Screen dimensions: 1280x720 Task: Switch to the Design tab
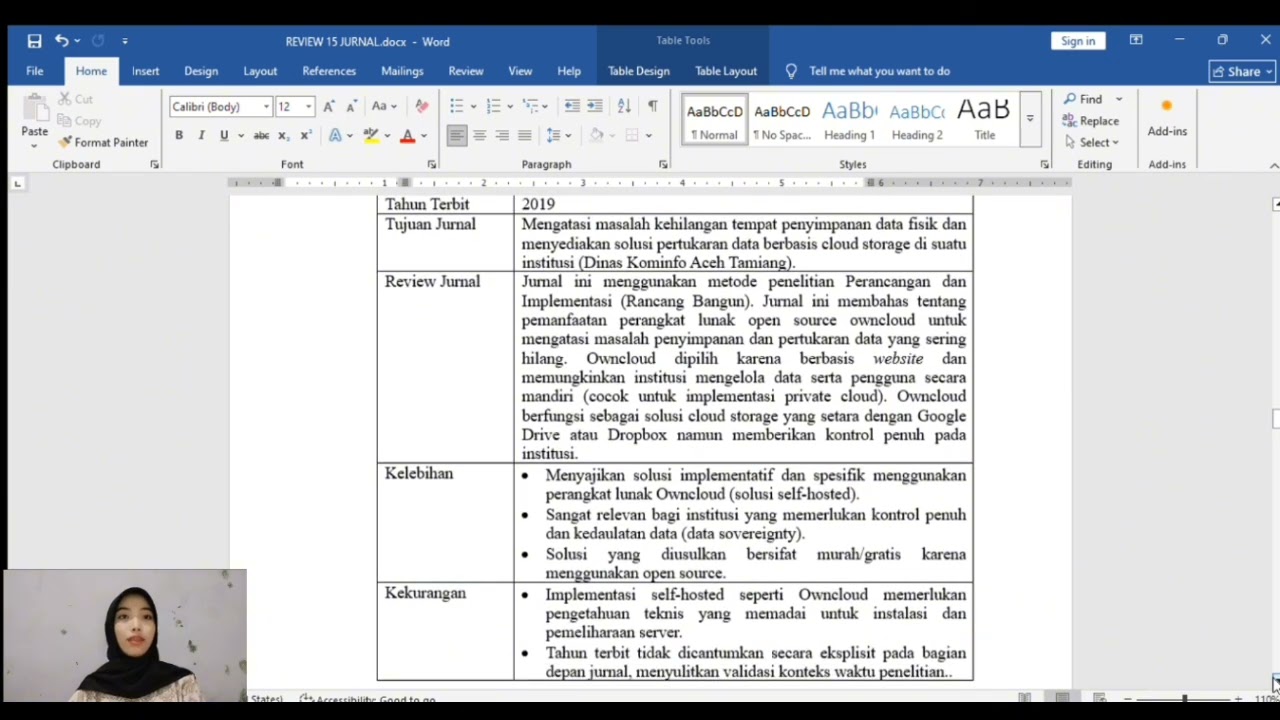[200, 71]
